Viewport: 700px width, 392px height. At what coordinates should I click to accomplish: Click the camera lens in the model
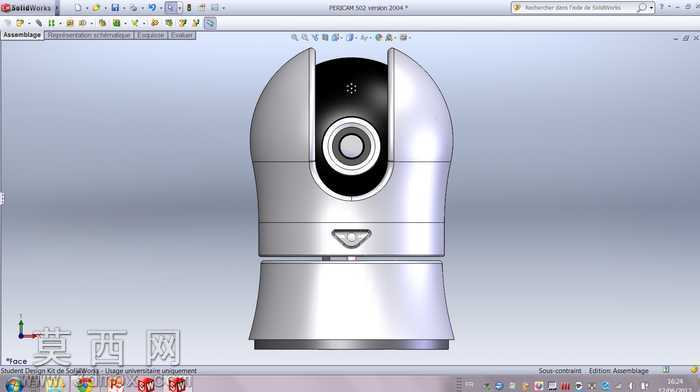tap(351, 146)
